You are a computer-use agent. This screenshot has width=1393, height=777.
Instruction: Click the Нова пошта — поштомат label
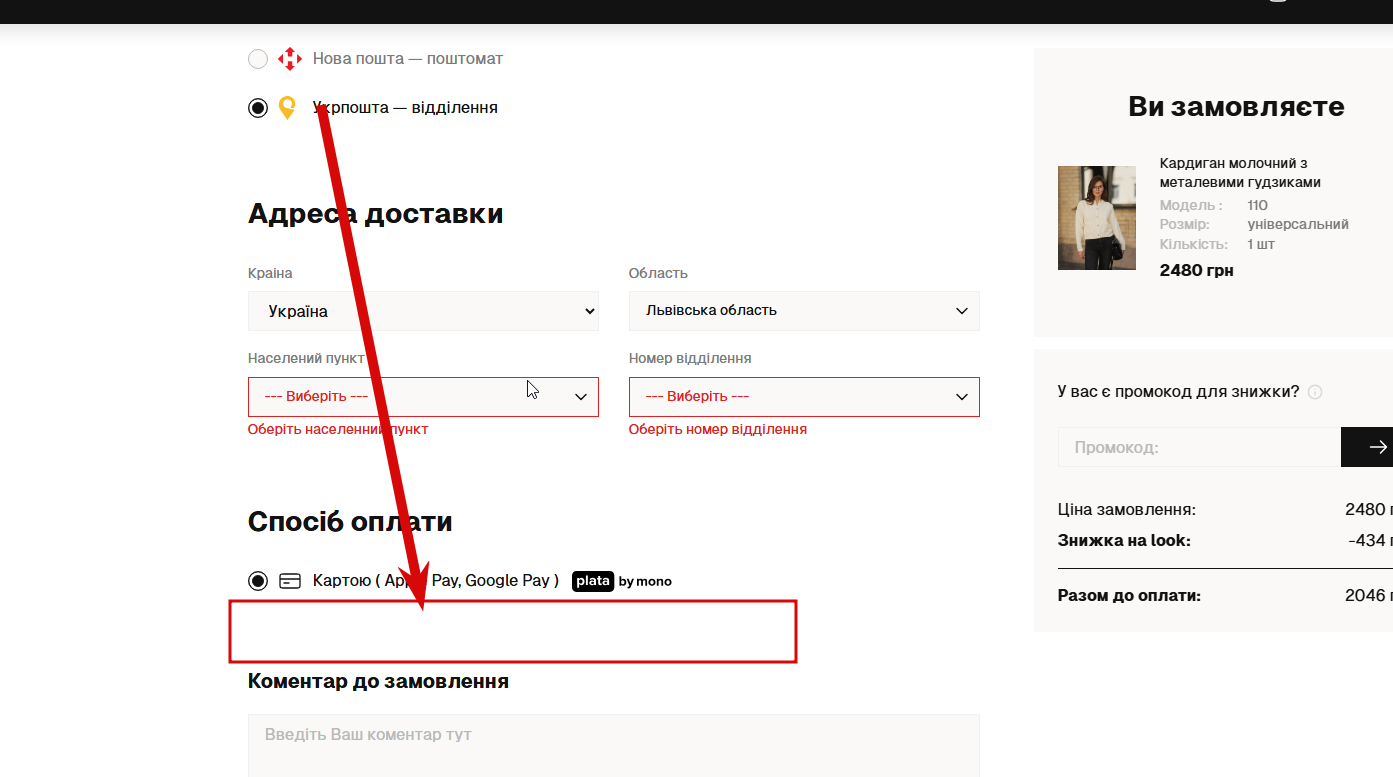(x=408, y=59)
